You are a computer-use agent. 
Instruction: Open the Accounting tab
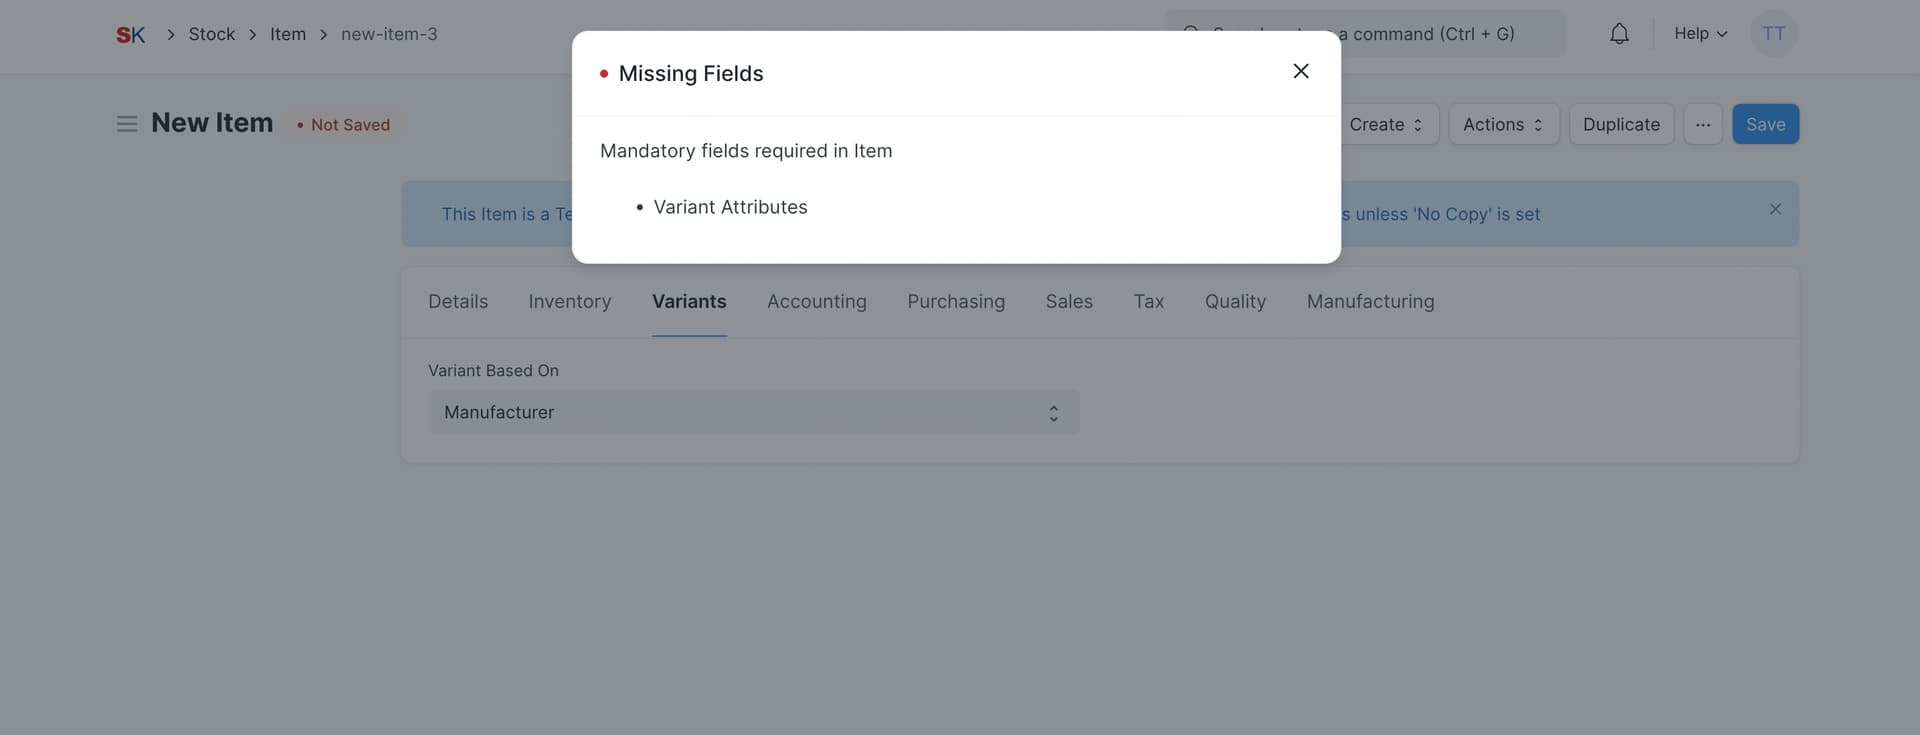pos(816,301)
